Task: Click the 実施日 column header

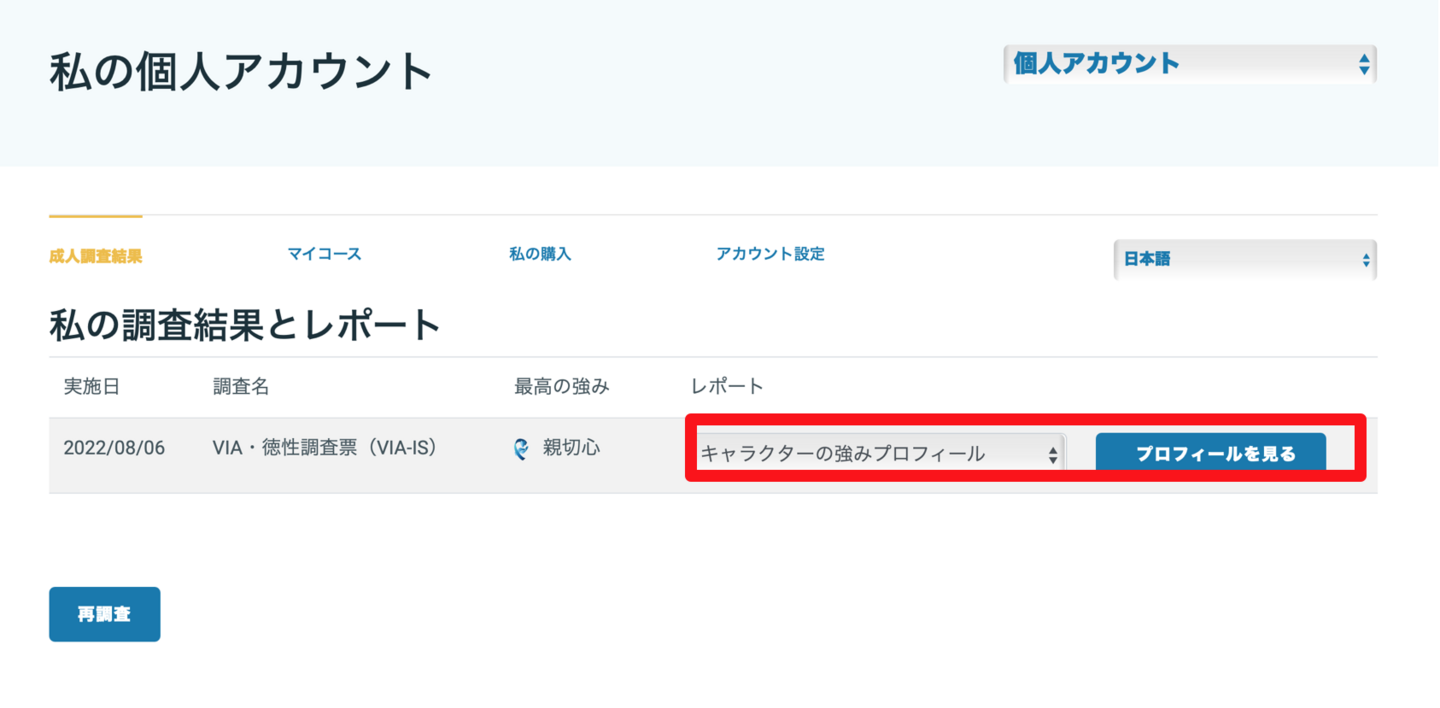Action: [x=92, y=387]
